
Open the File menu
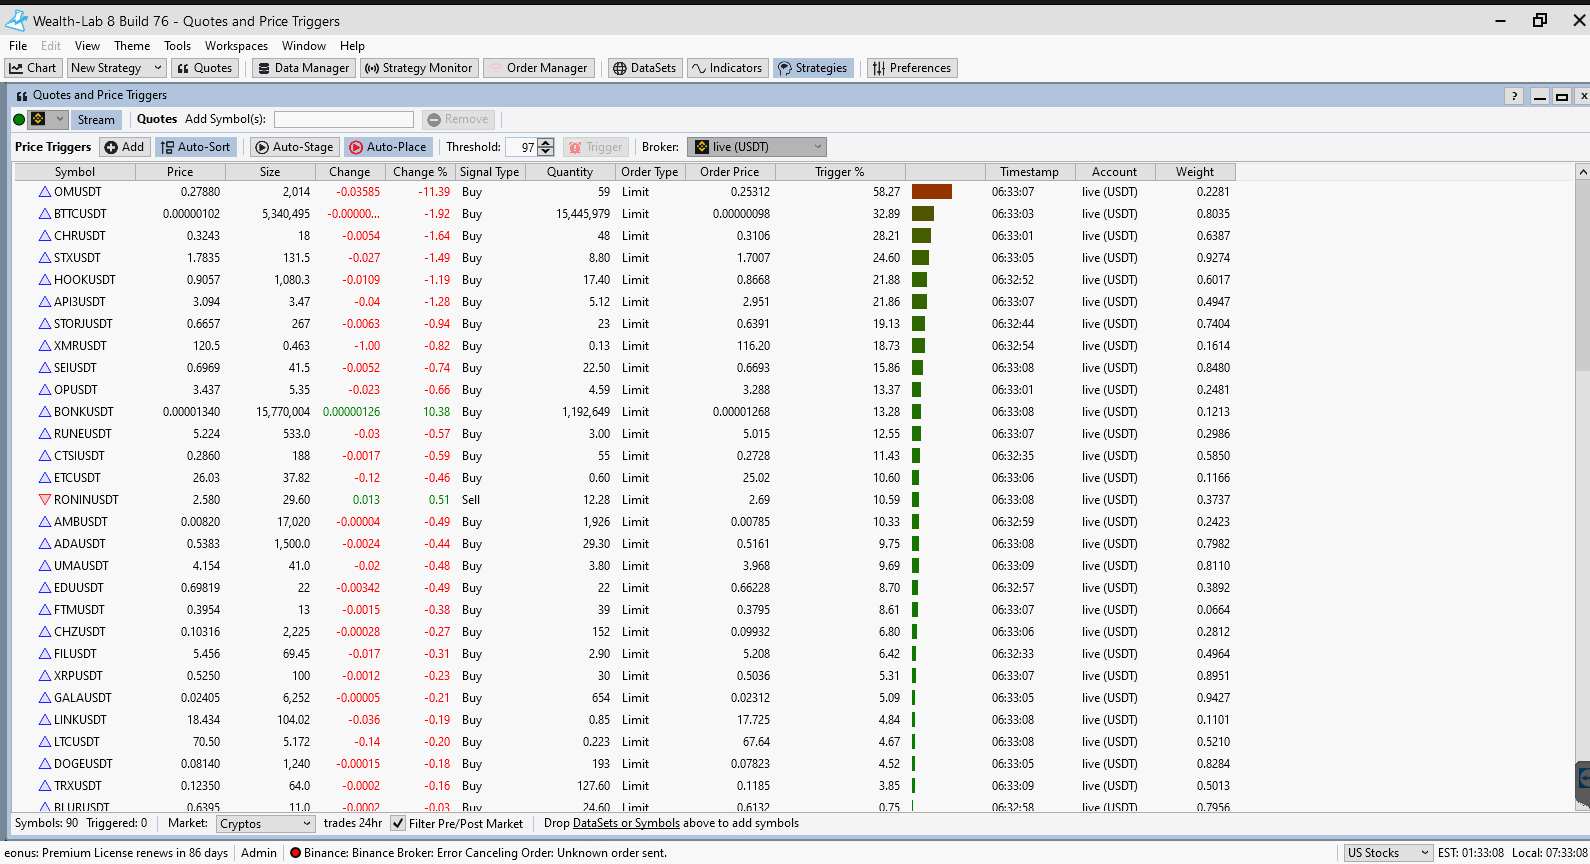coord(18,46)
